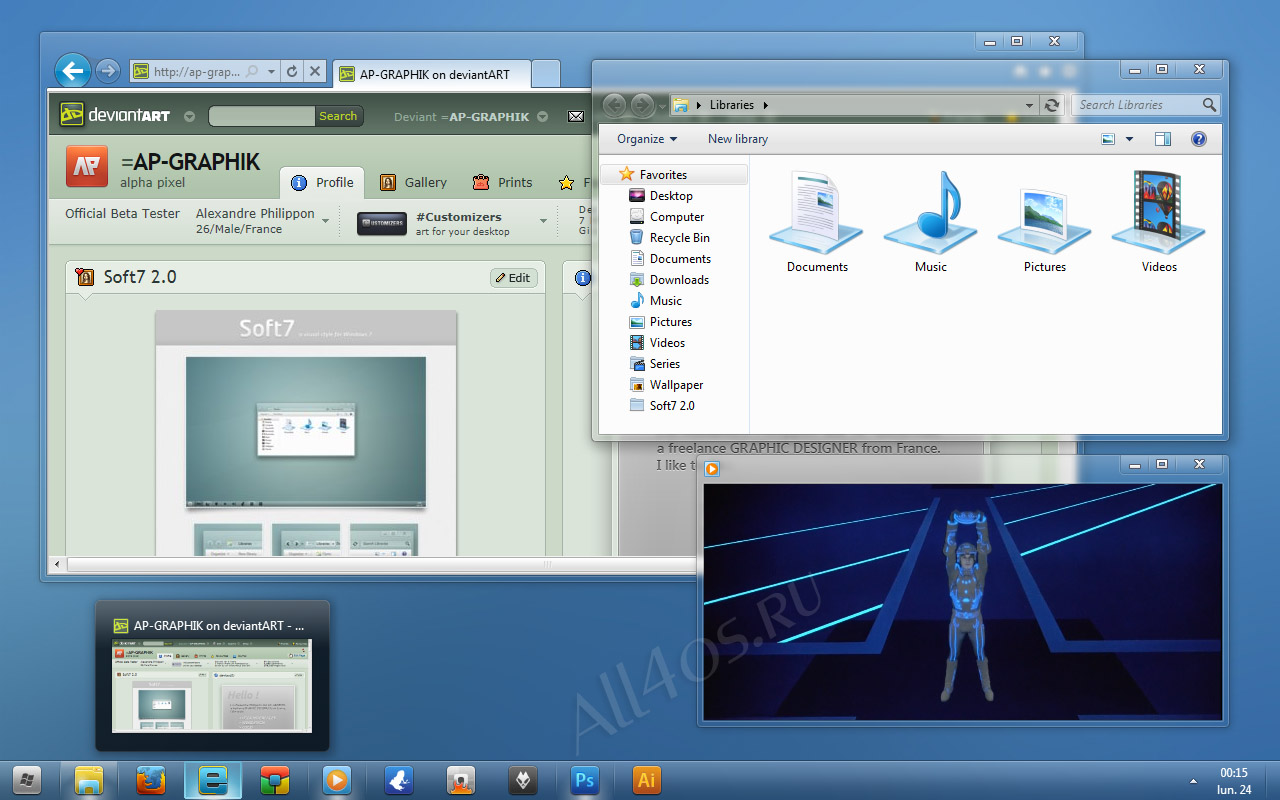1280x800 pixels.
Task: Expand the Deviant =AP-GRAPHIK account dropdown
Action: click(x=542, y=116)
